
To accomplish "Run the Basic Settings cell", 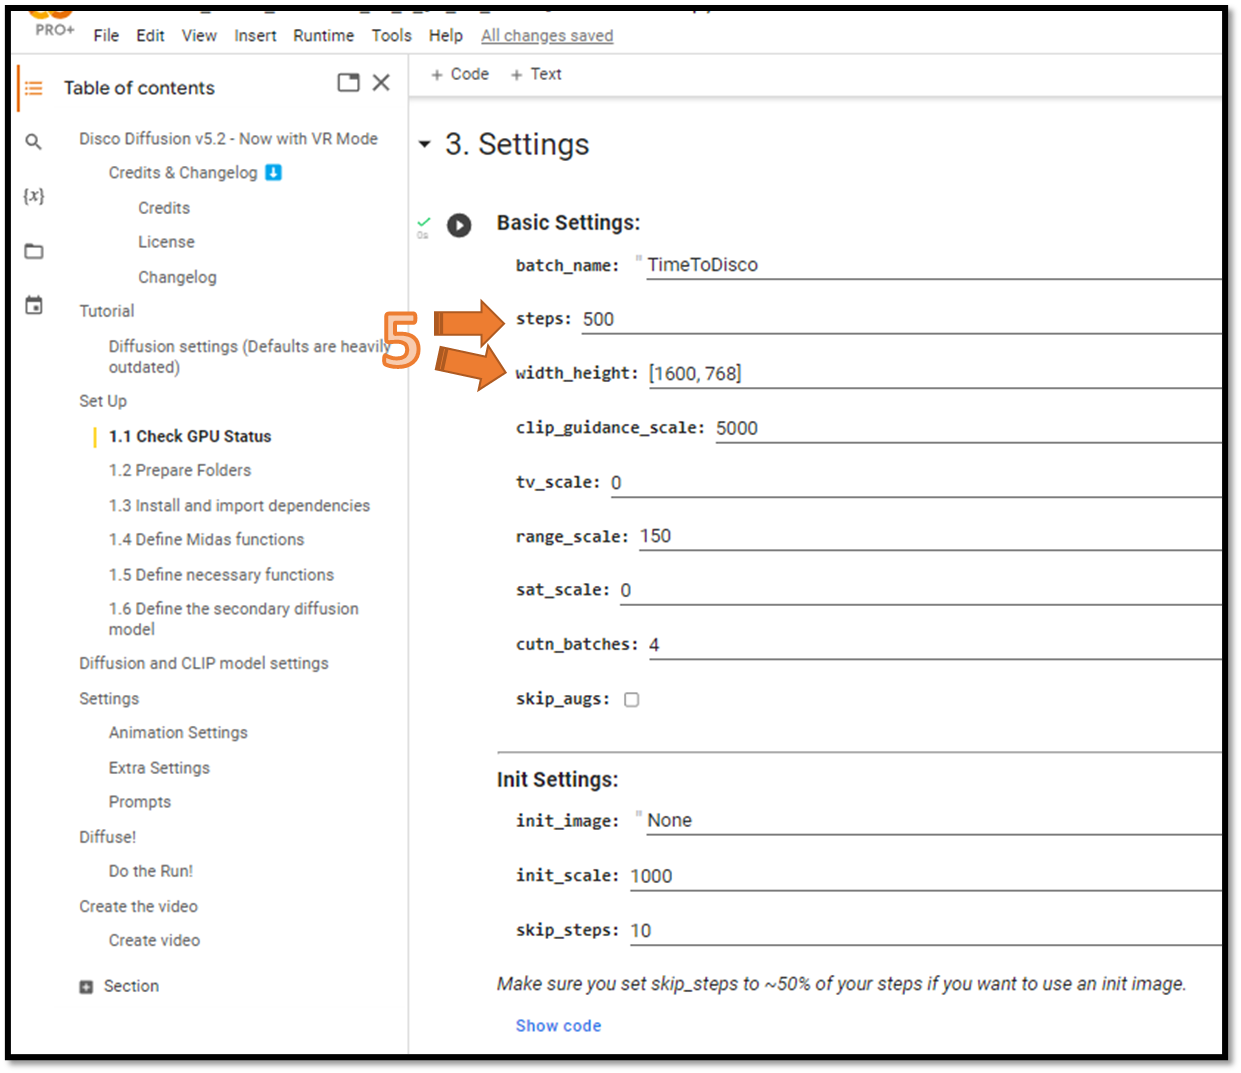I will pos(459,225).
